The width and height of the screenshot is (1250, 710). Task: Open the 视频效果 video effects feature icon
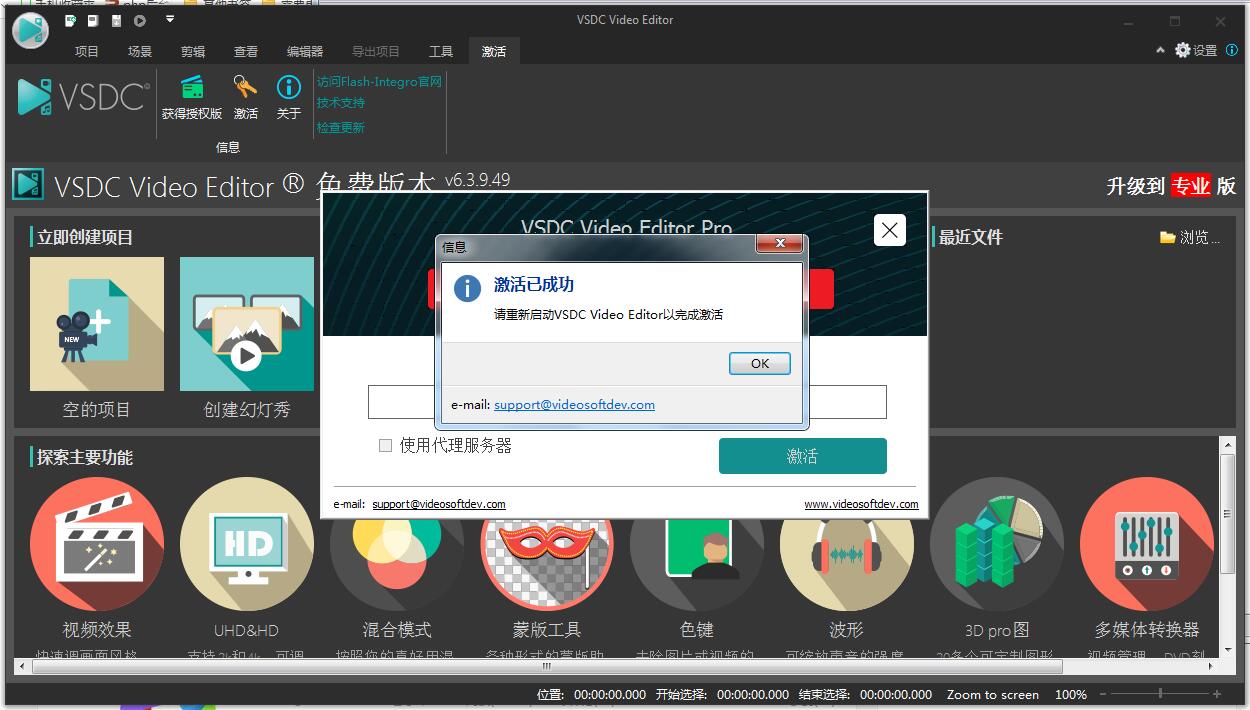(x=96, y=545)
